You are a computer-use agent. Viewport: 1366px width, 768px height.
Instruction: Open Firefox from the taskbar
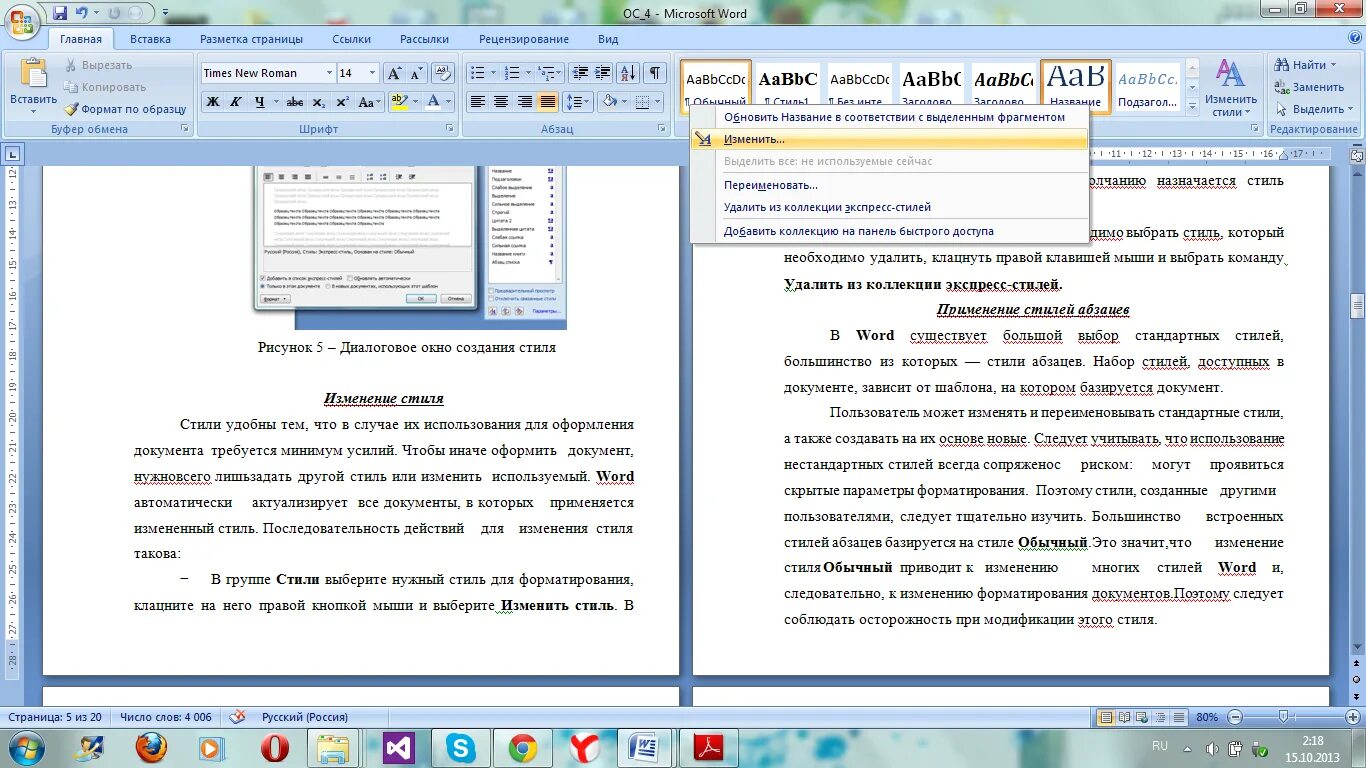(150, 747)
